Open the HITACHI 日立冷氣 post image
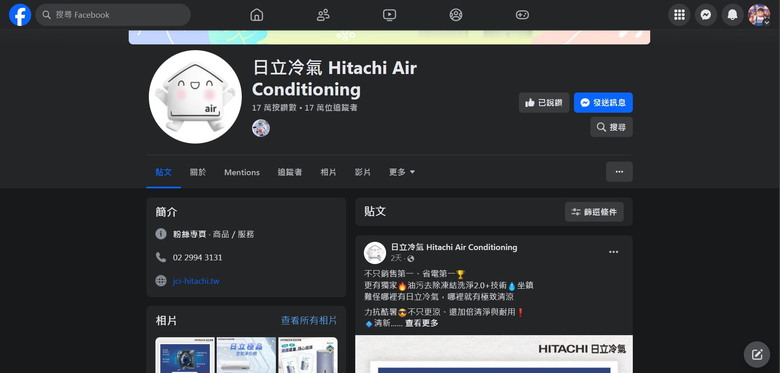This screenshot has height=373, width=780. pos(494,354)
